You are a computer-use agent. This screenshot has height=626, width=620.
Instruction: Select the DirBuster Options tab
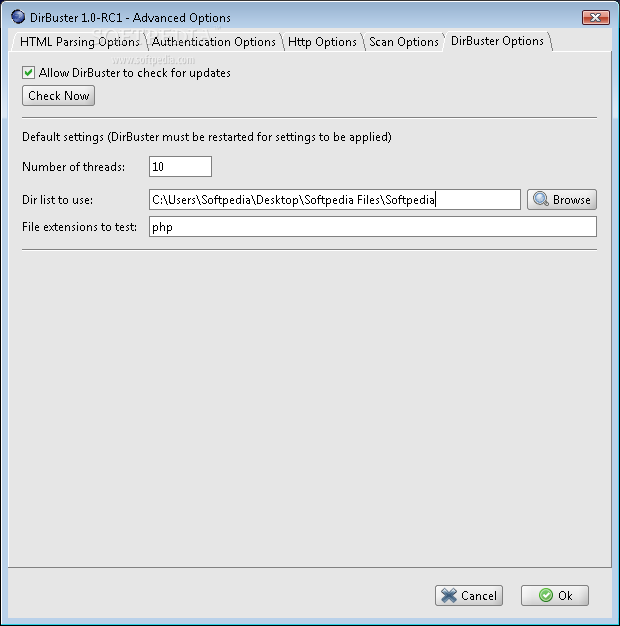(497, 41)
